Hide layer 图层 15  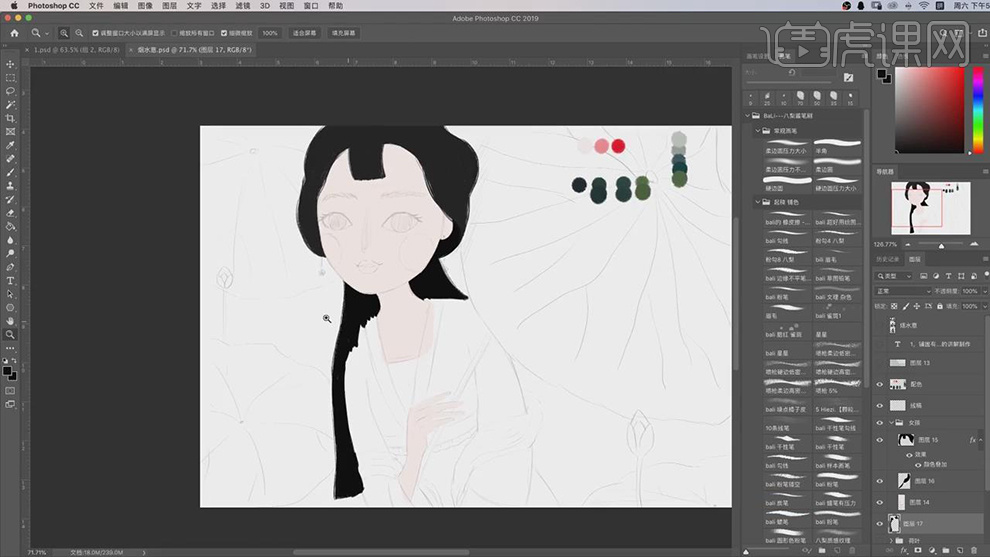pyautogui.click(x=880, y=440)
